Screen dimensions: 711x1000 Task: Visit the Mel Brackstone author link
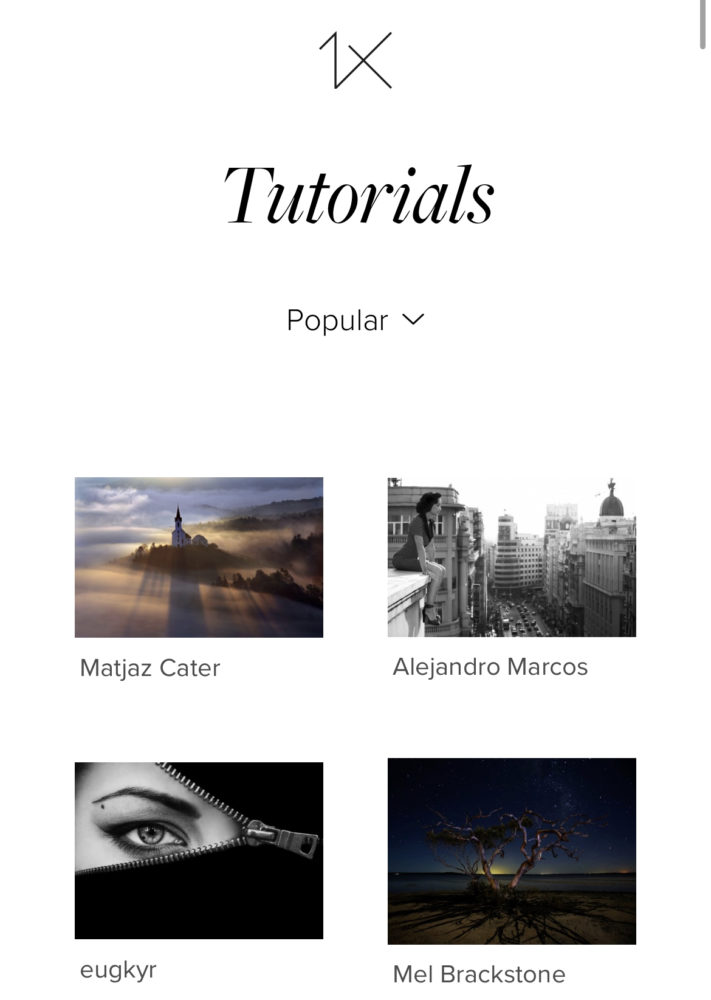(479, 974)
